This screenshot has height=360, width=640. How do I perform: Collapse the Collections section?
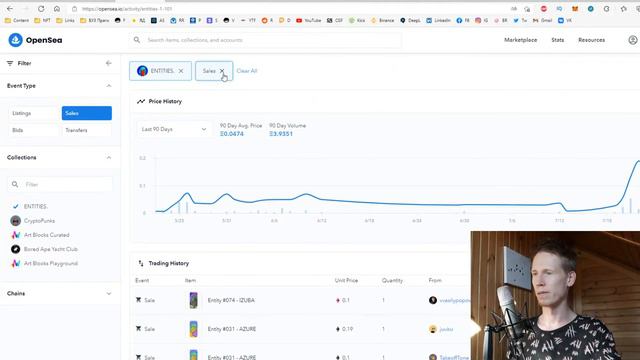click(109, 158)
